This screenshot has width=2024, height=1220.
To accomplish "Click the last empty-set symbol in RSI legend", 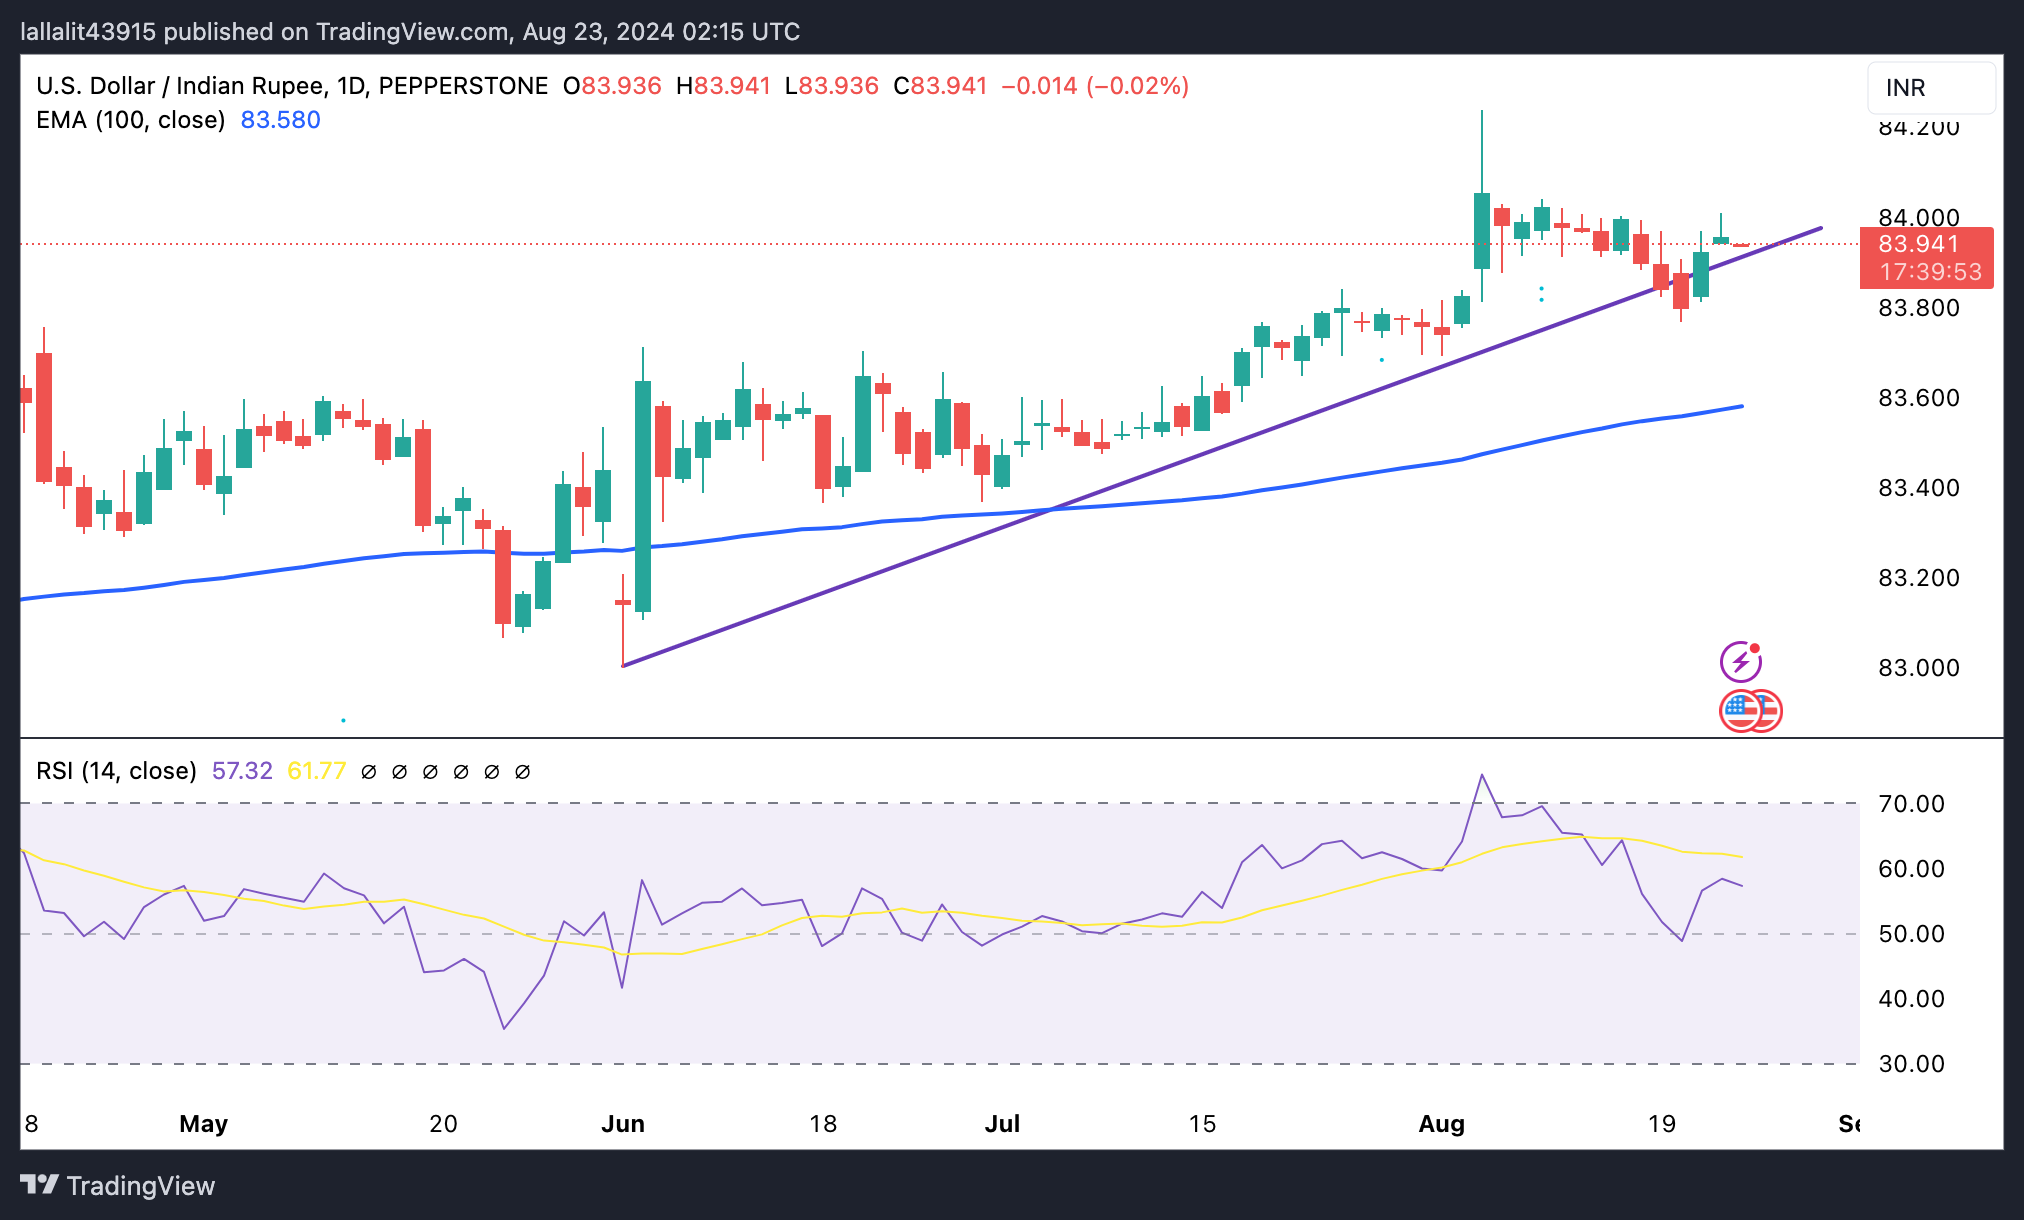I will pyautogui.click(x=522, y=772).
